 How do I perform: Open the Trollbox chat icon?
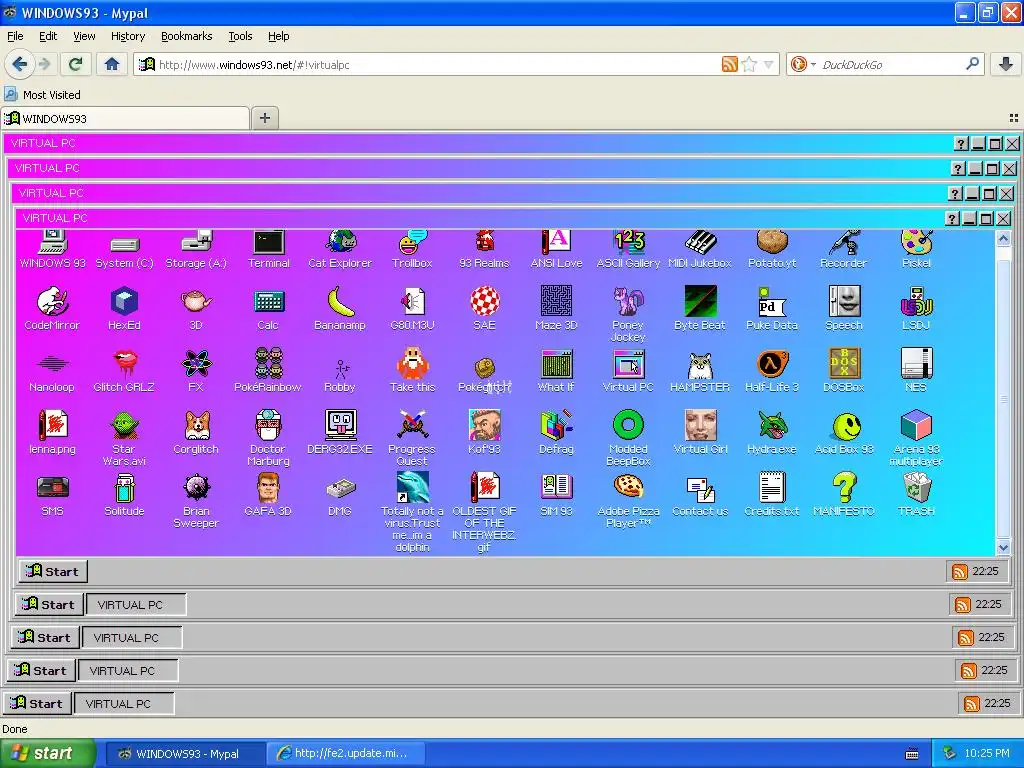tap(412, 250)
